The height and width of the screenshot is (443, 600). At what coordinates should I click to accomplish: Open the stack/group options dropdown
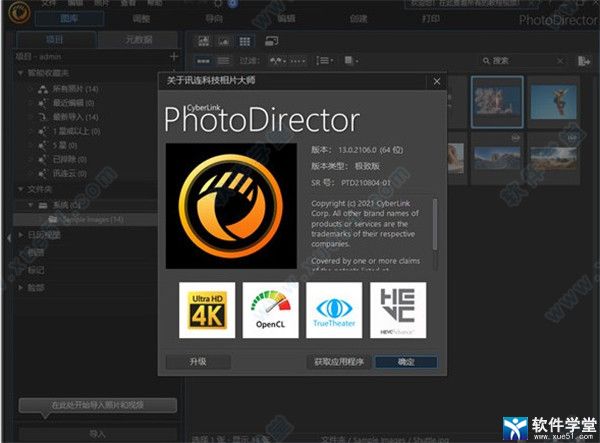(351, 61)
